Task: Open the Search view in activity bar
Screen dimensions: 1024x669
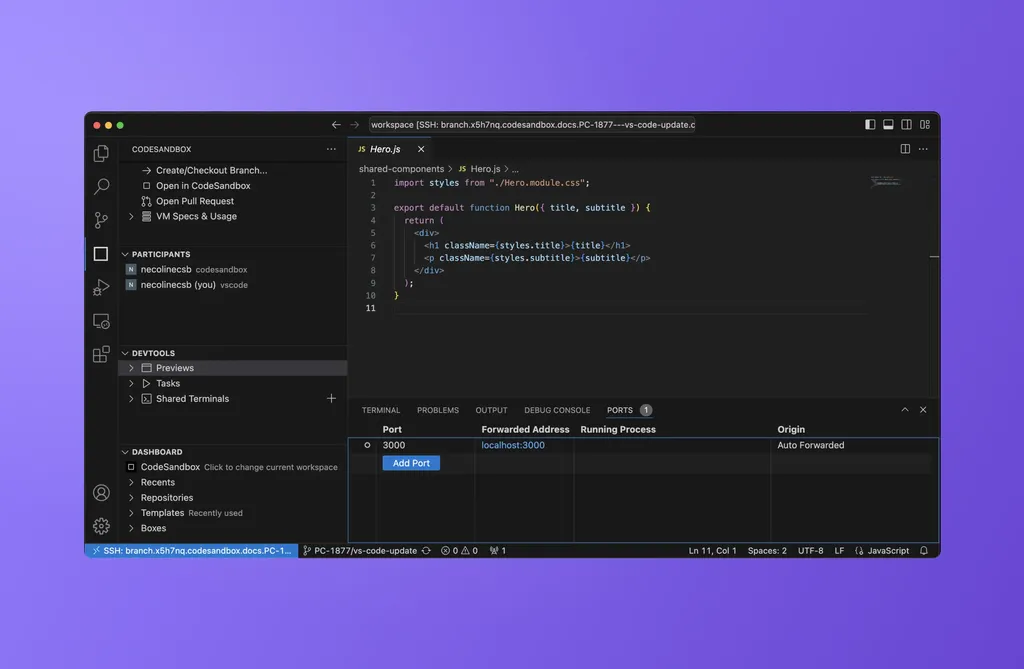Action: coord(101,186)
